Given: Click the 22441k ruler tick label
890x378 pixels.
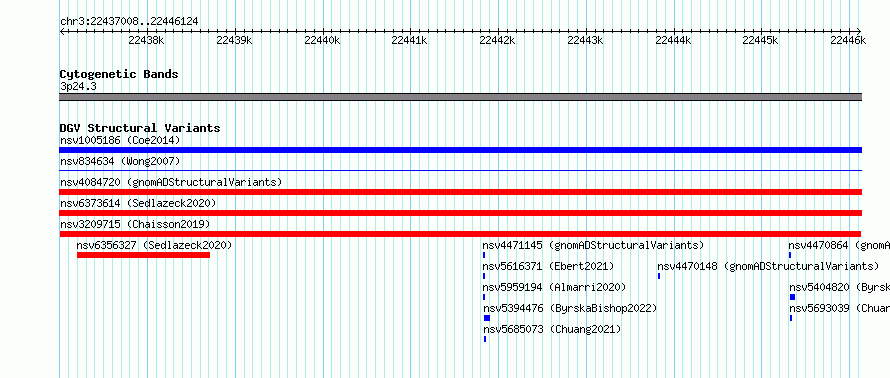Looking at the screenshot, I should pyautogui.click(x=410, y=40).
